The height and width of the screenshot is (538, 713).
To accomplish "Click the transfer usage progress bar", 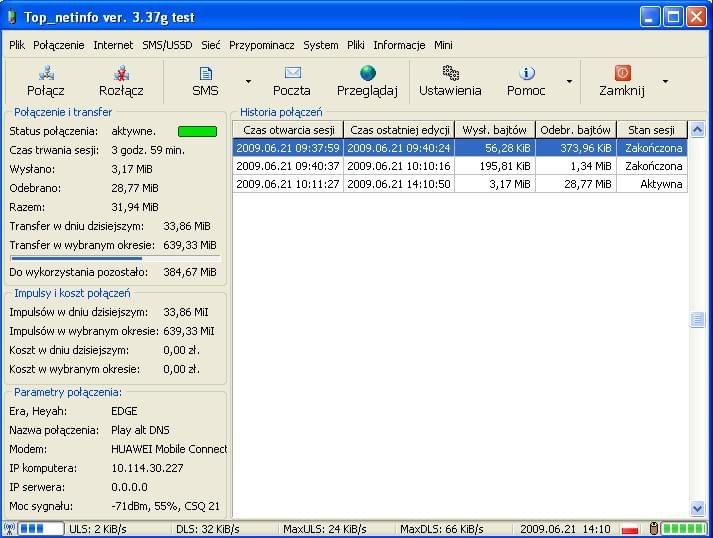I will click(115, 258).
